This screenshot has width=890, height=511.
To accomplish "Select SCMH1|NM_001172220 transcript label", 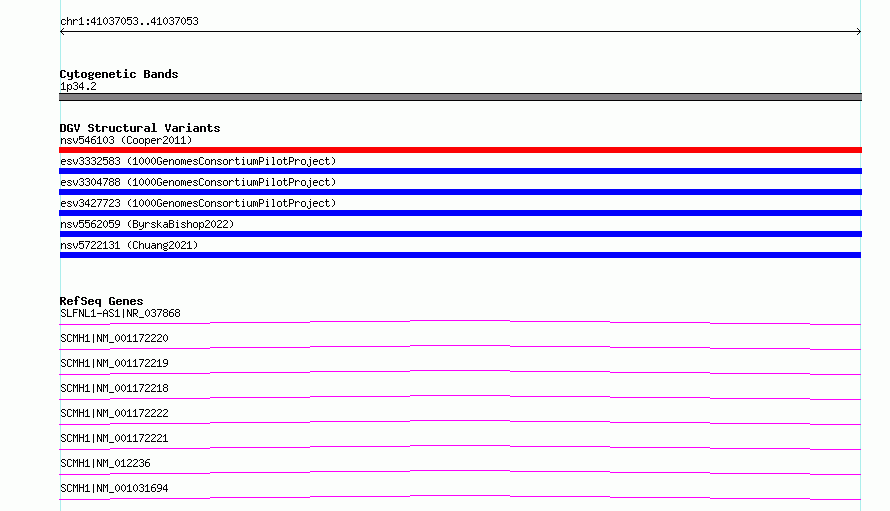I will [x=114, y=338].
